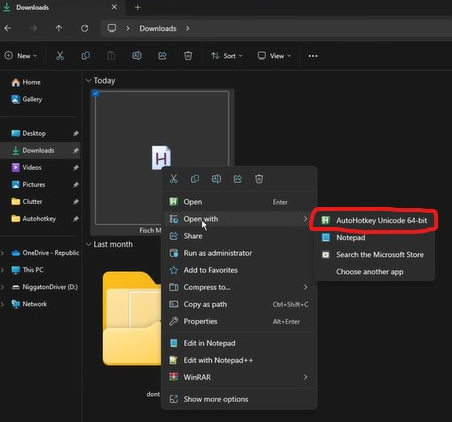452x422 pixels.
Task: Click the Share icon in the Explorer toolbar
Action: pos(162,56)
